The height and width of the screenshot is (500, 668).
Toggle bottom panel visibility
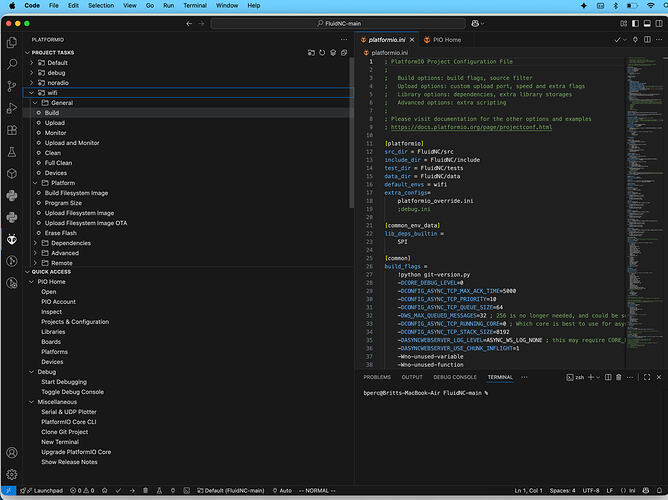(647, 23)
